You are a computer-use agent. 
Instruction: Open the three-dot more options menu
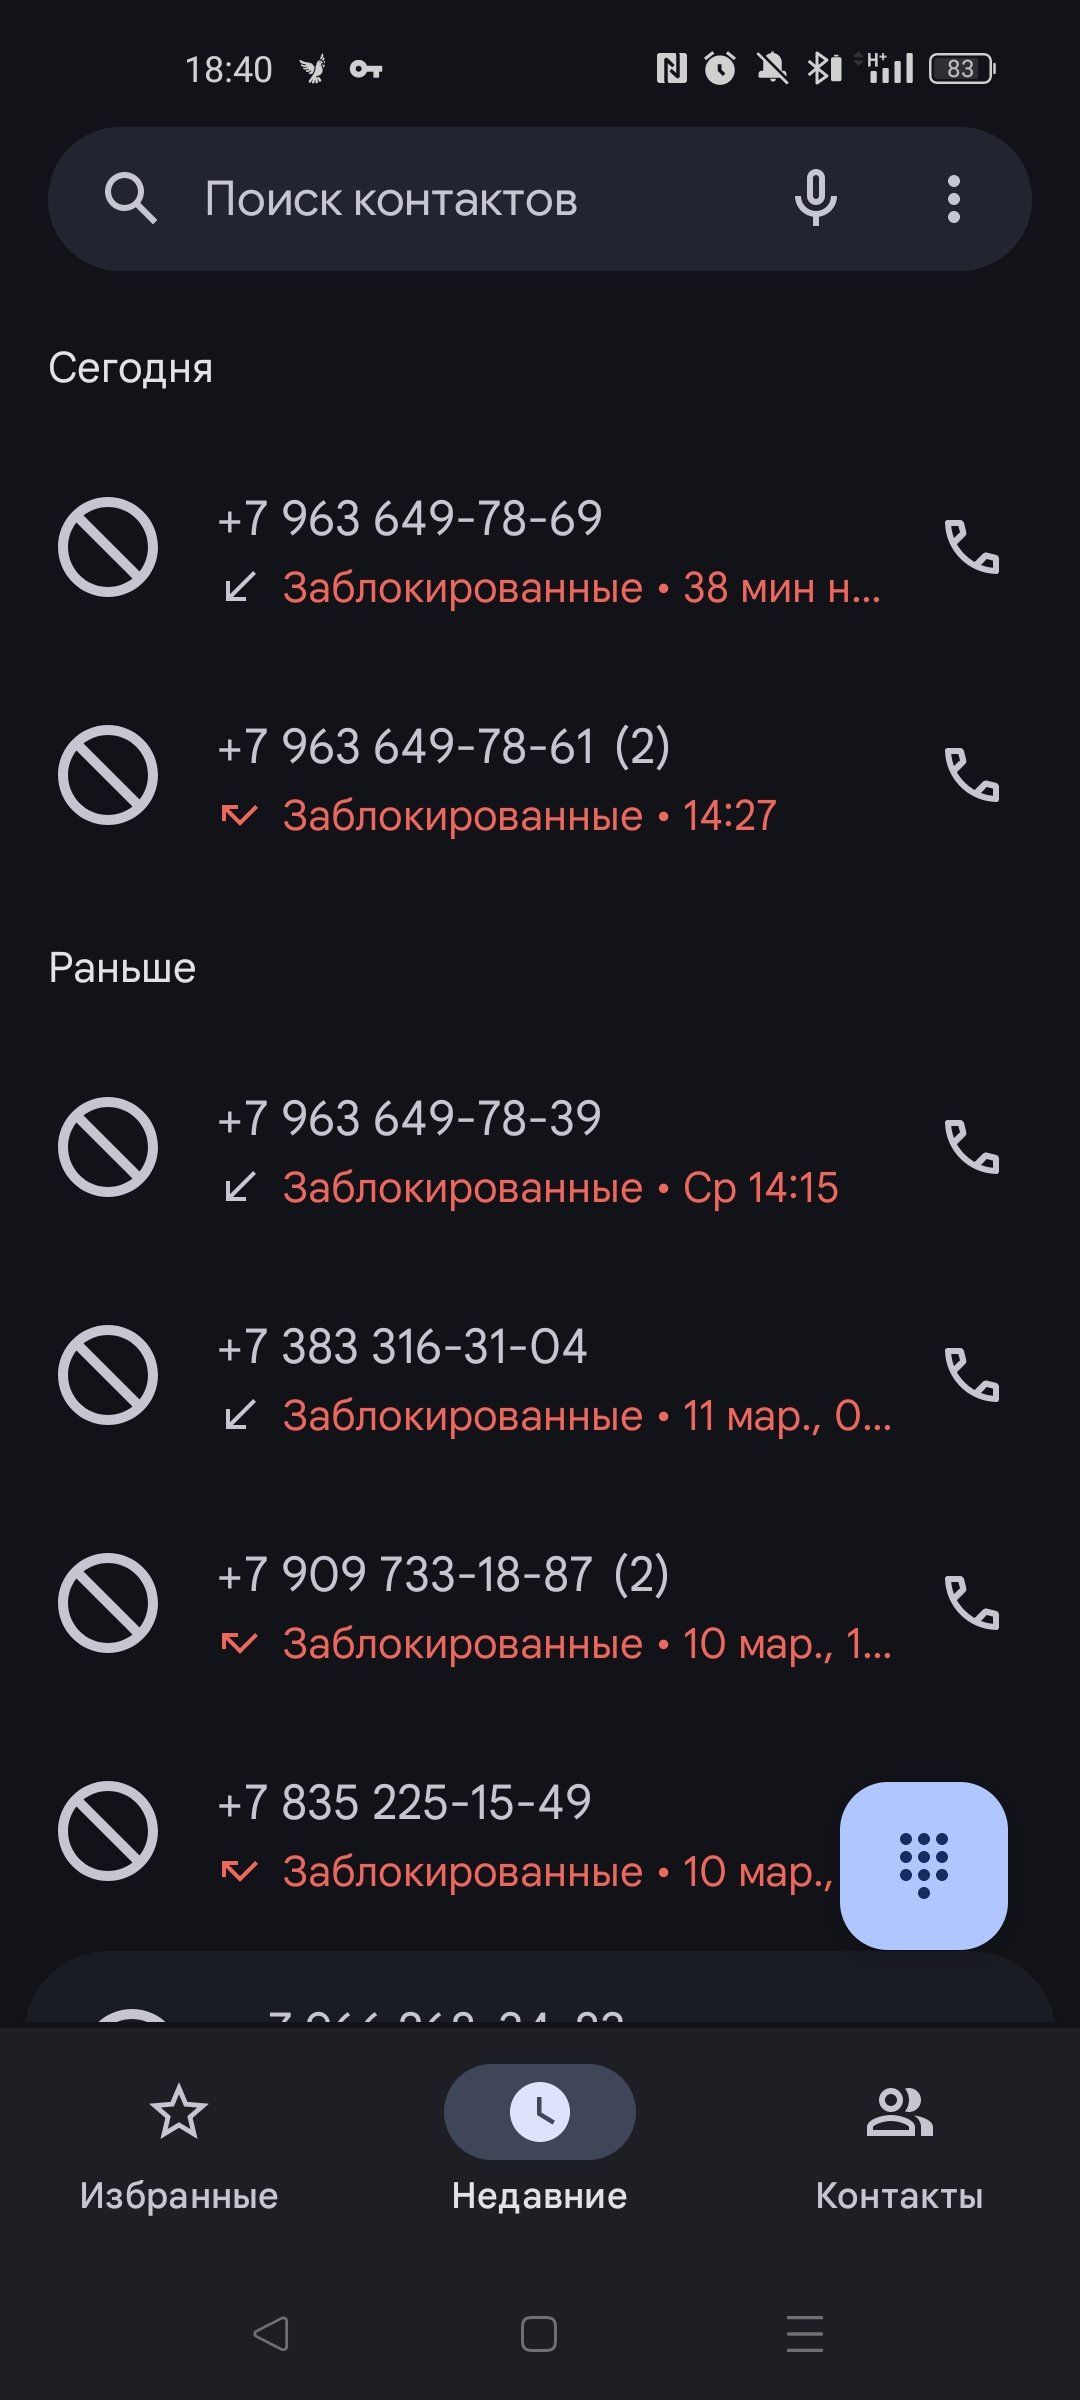click(x=953, y=199)
